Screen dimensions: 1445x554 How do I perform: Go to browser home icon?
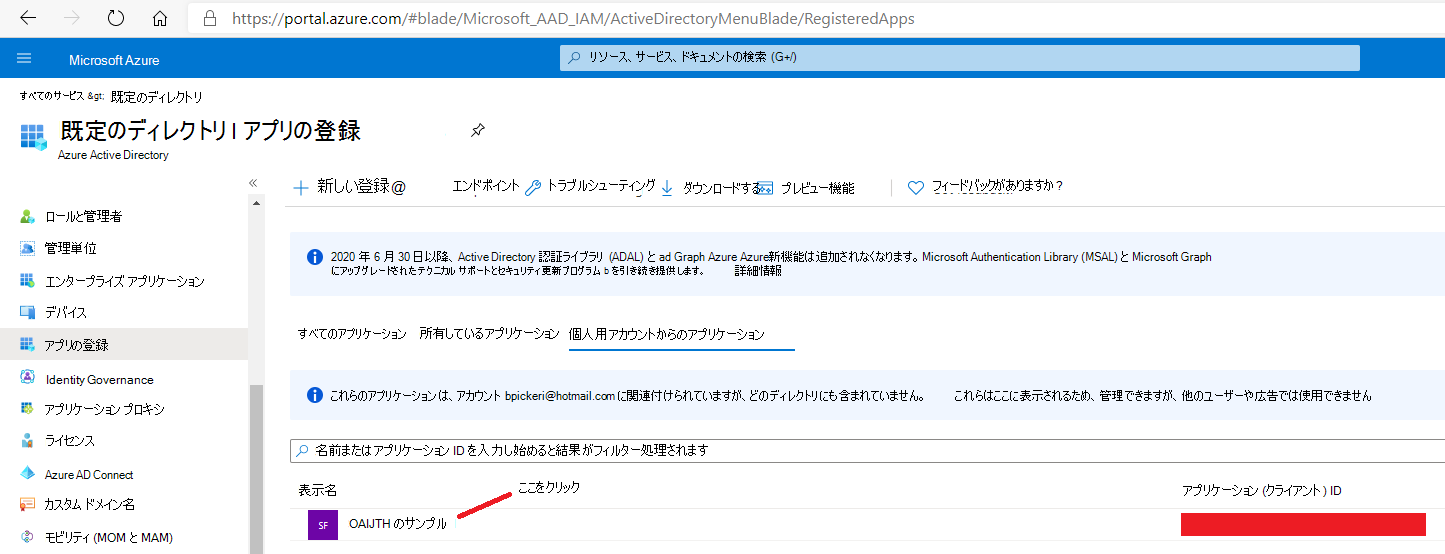coord(159,18)
